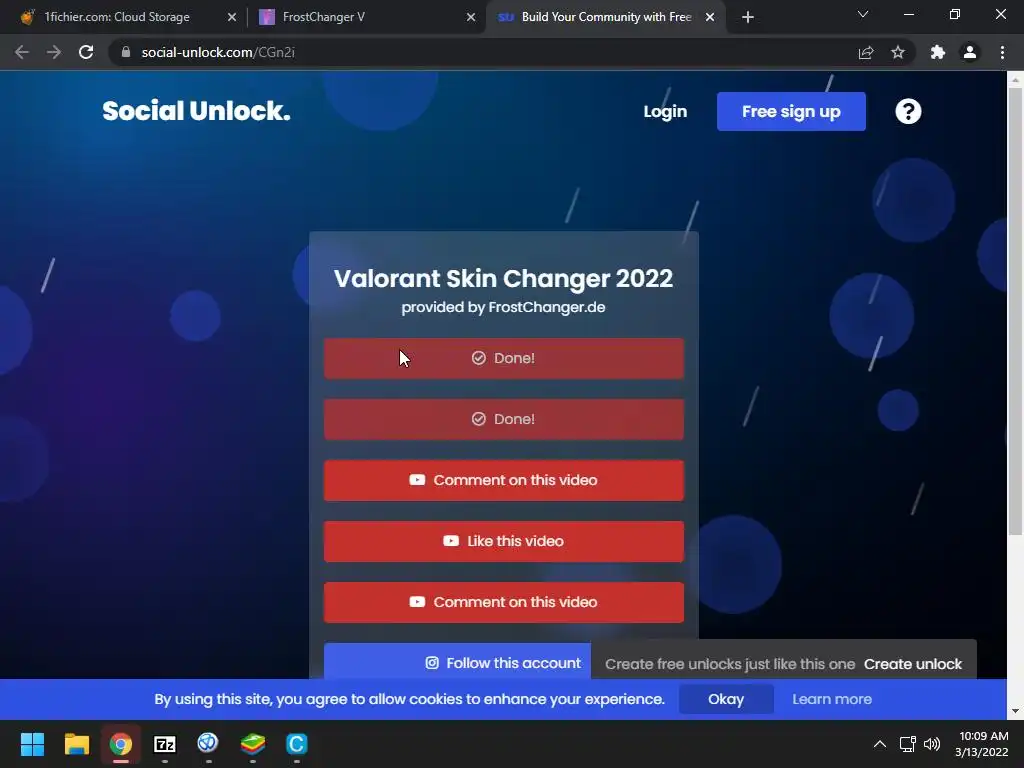The image size is (1024, 768).
Task: Click the Chrome taskbar icon
Action: [121, 743]
